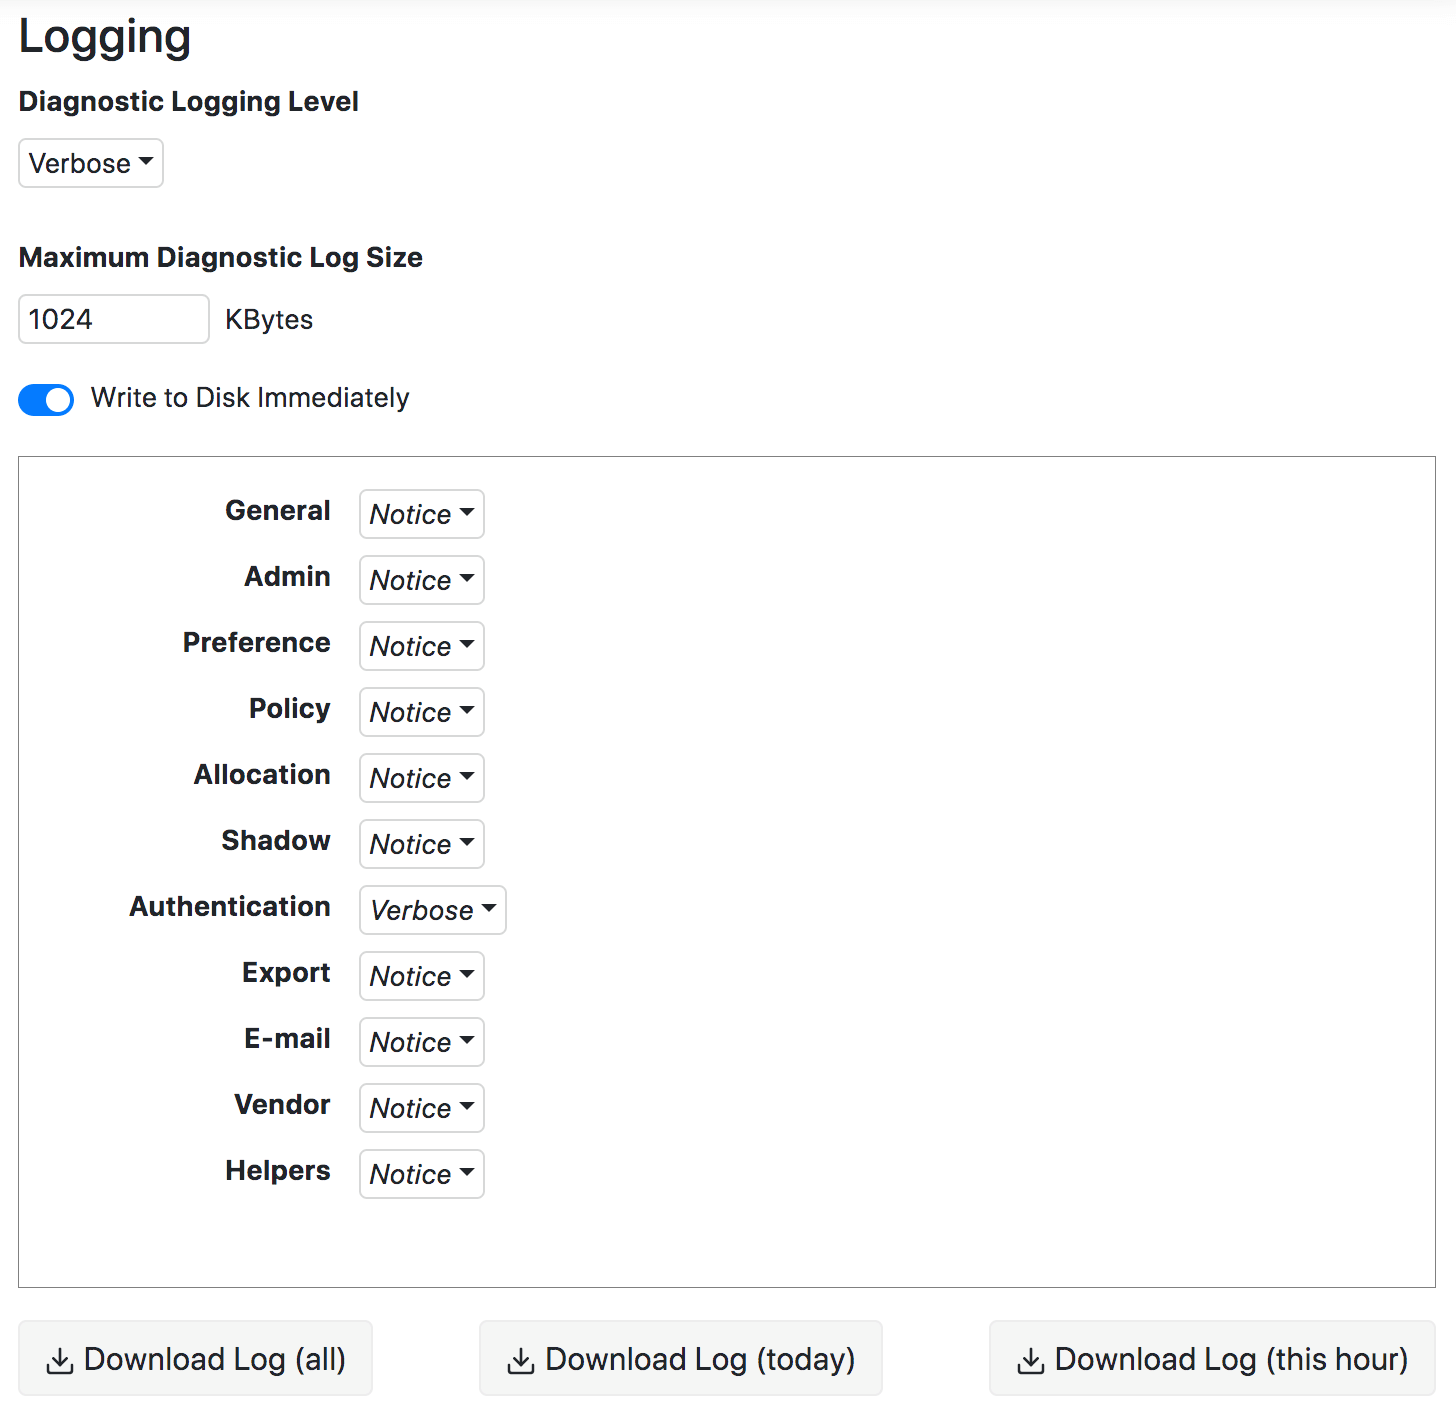The height and width of the screenshot is (1422, 1456).
Task: Select the Maximum Diagnostic Log Size field
Action: tap(113, 319)
